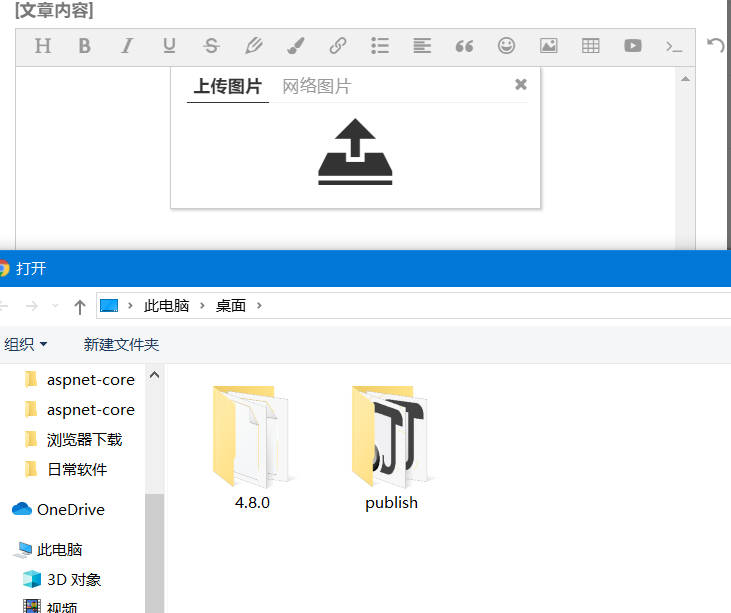This screenshot has height=613, width=731.
Task: Select 视频 in navigation pane
Action: click(x=50, y=606)
